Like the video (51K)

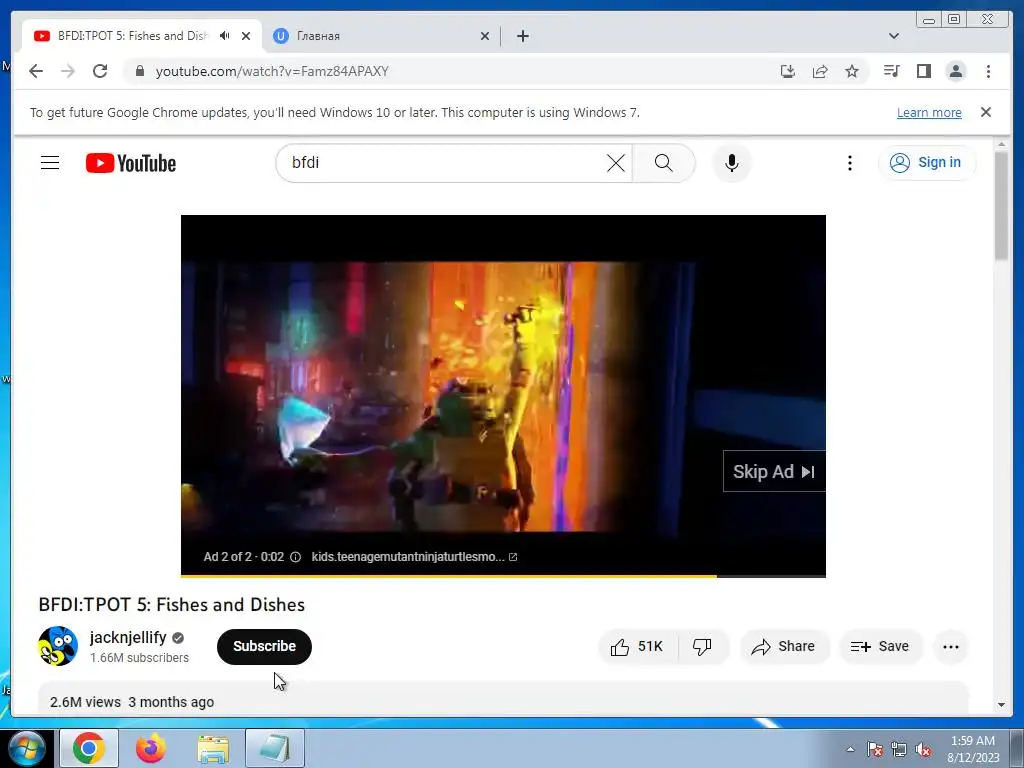[637, 647]
